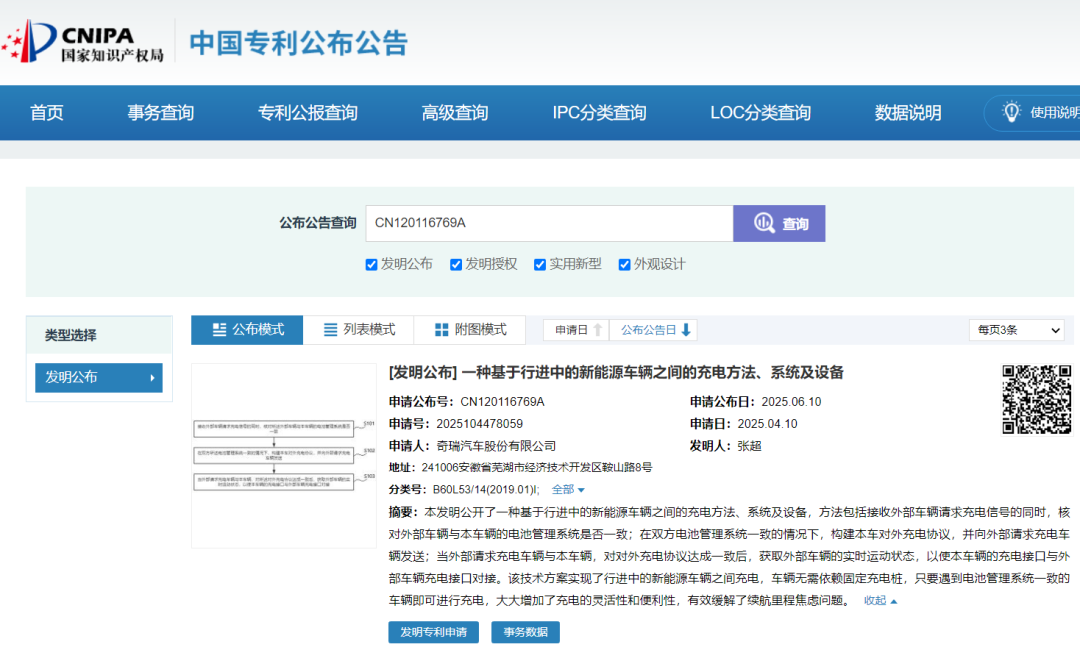This screenshot has width=1080, height=647.
Task: Click the up sort arrow beside 申请日
Action: (600, 329)
